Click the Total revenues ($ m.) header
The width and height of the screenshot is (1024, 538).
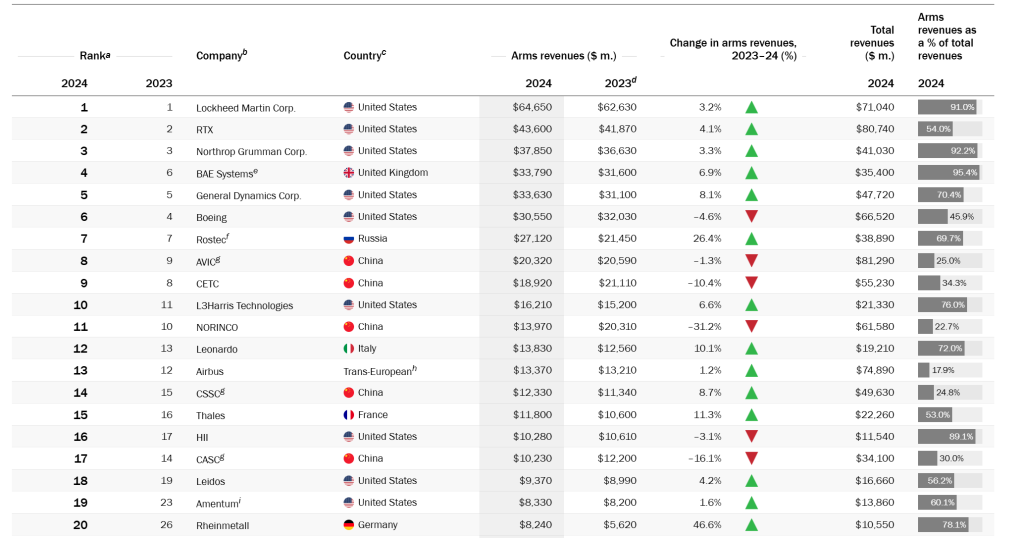(x=871, y=43)
